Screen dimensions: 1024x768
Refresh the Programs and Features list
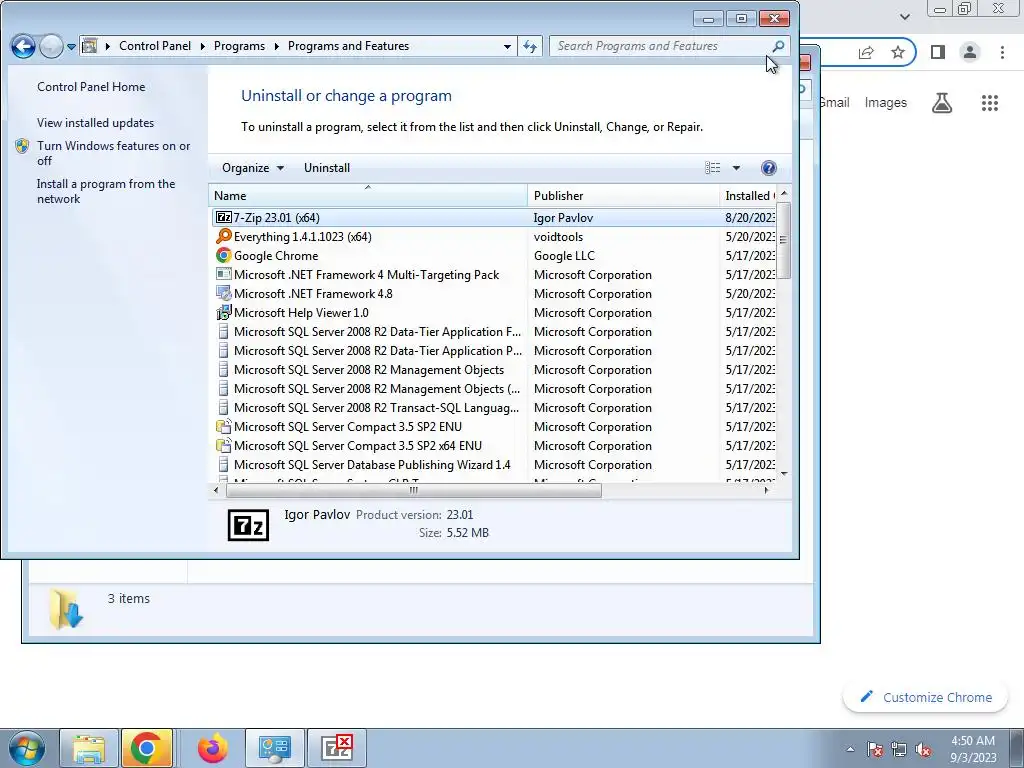(x=530, y=46)
